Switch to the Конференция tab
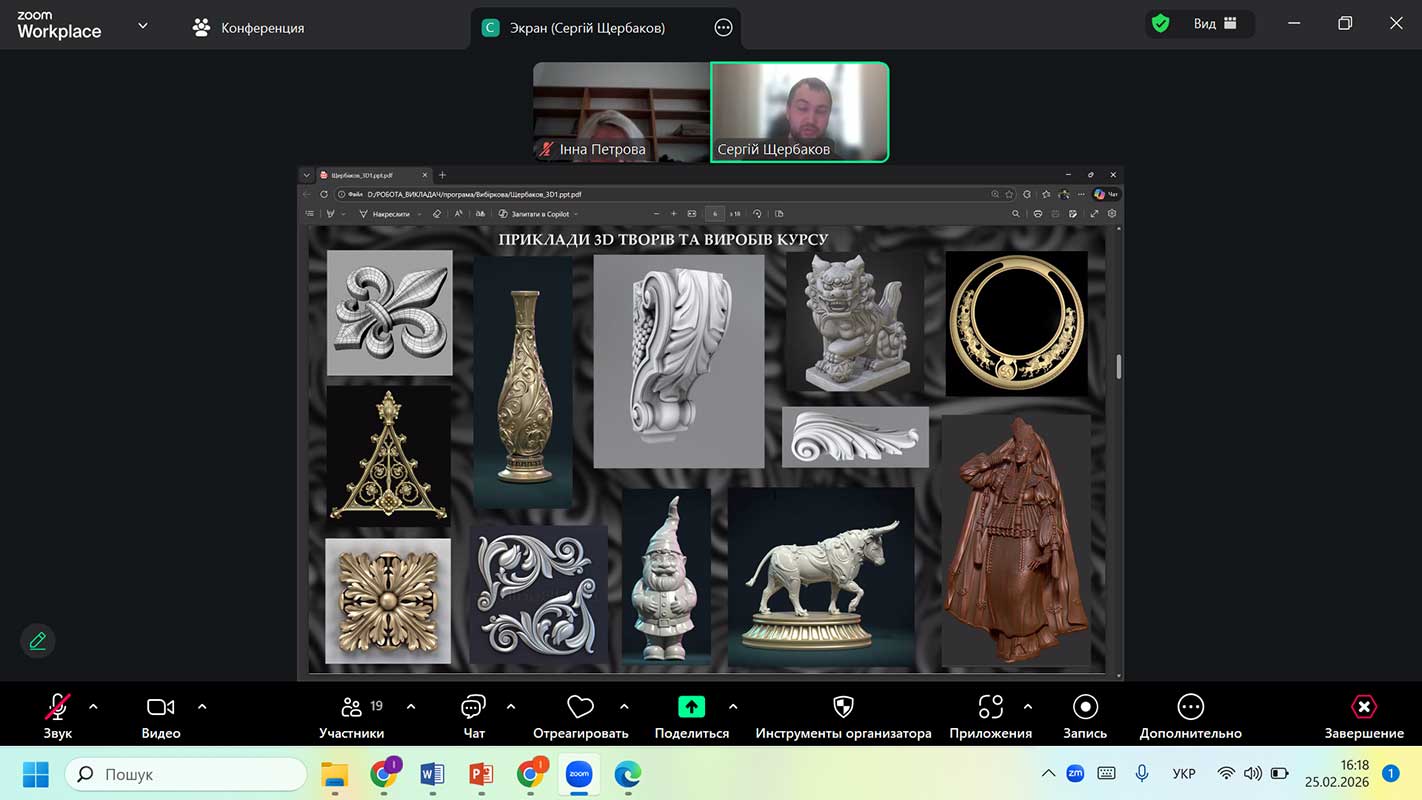Viewport: 1422px width, 800px height. (249, 28)
